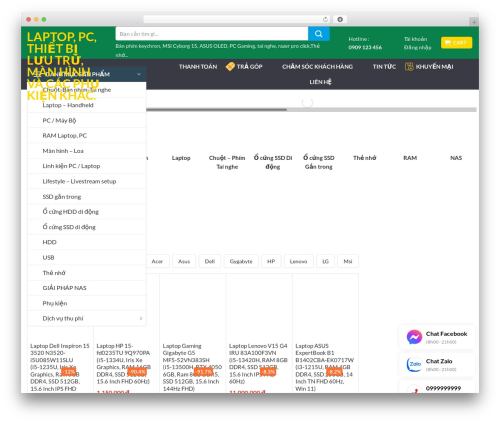Open Chat Zalo widget

pyautogui.click(x=437, y=364)
